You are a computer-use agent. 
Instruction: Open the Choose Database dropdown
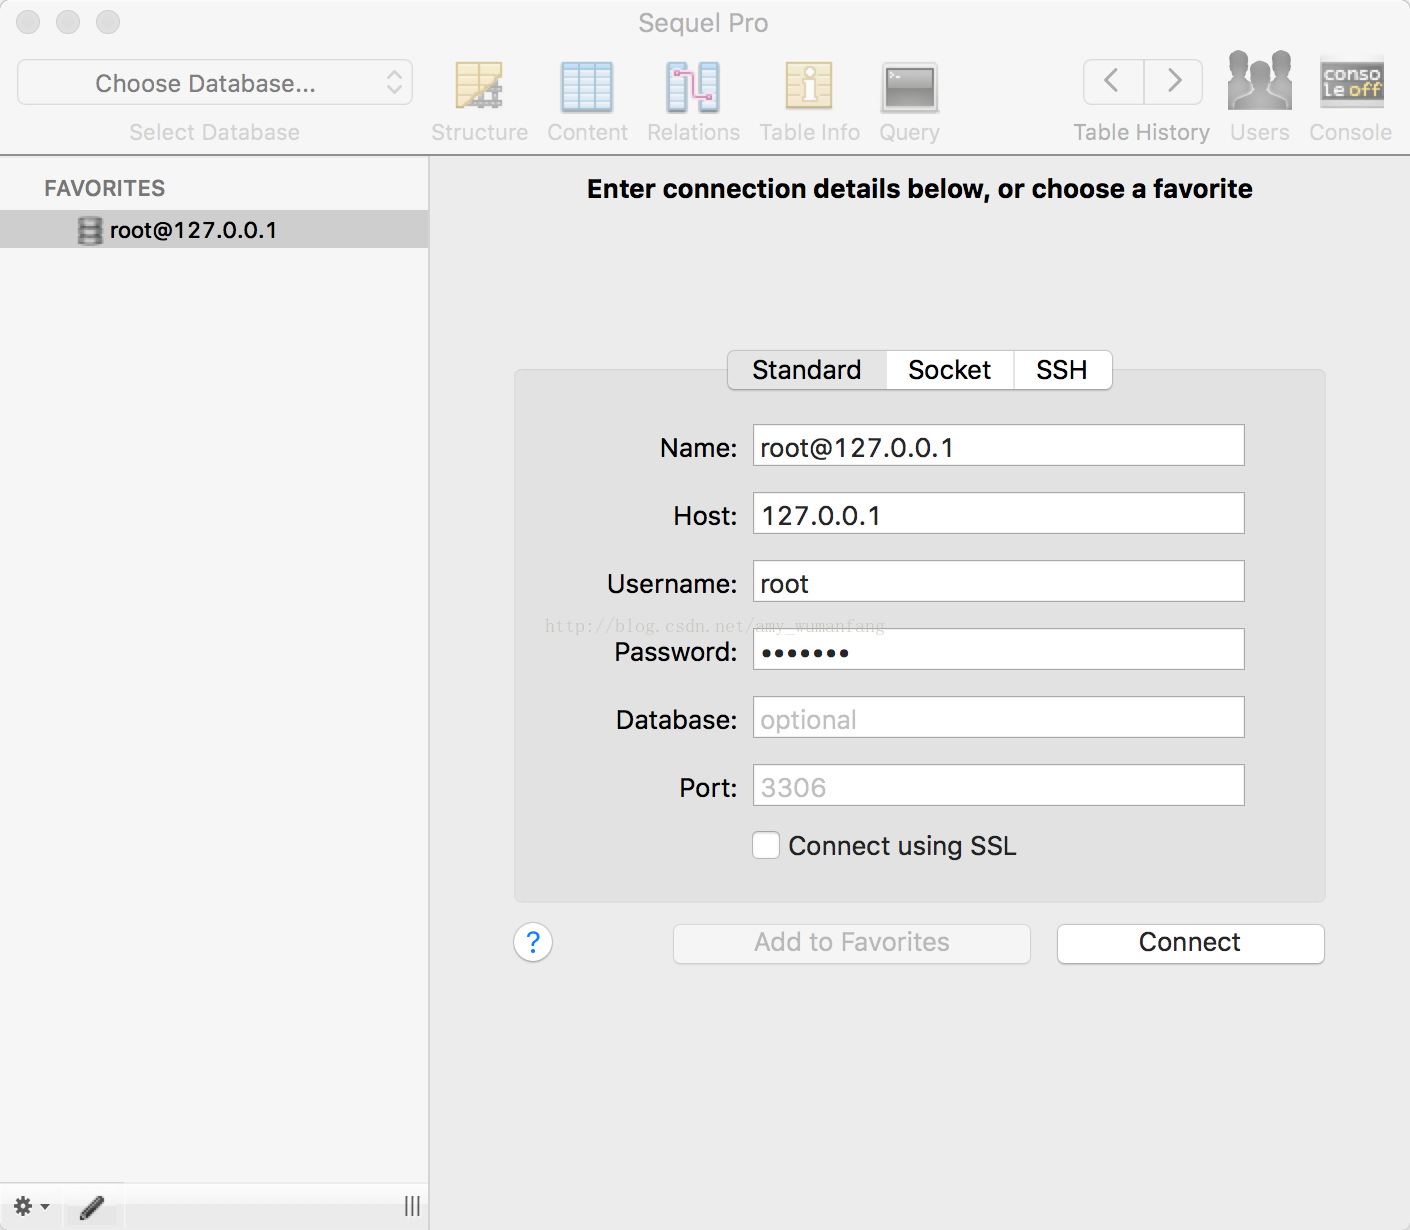point(215,82)
